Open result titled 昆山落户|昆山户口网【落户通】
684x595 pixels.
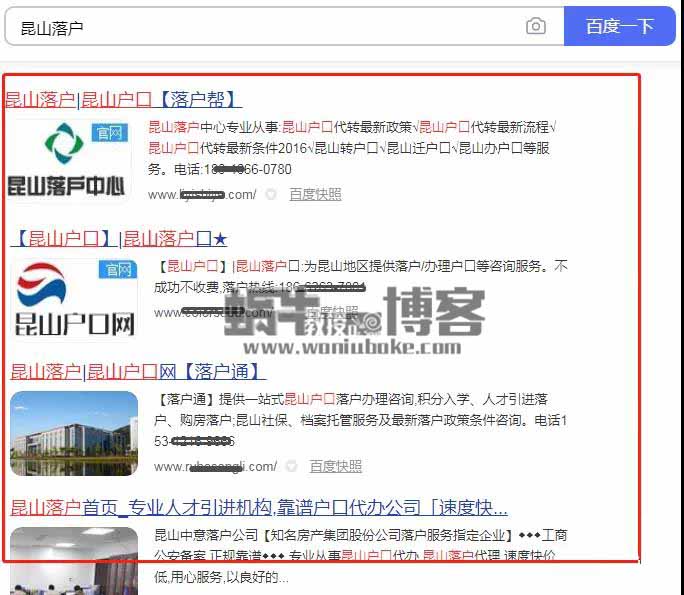(138, 372)
